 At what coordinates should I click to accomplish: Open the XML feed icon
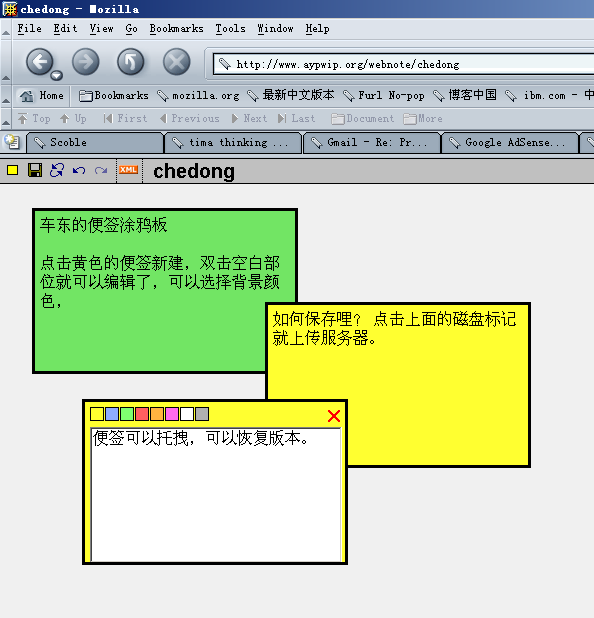pyautogui.click(x=128, y=170)
